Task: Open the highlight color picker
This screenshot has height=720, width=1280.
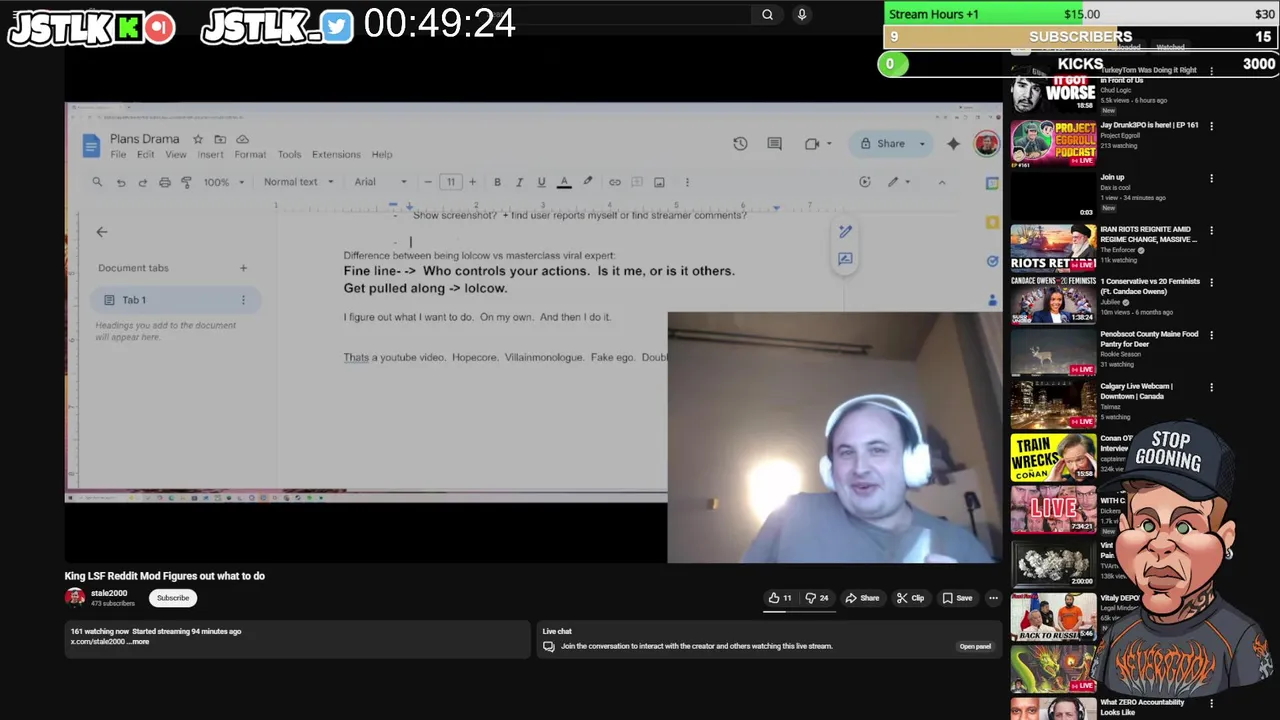Action: pyautogui.click(x=588, y=182)
